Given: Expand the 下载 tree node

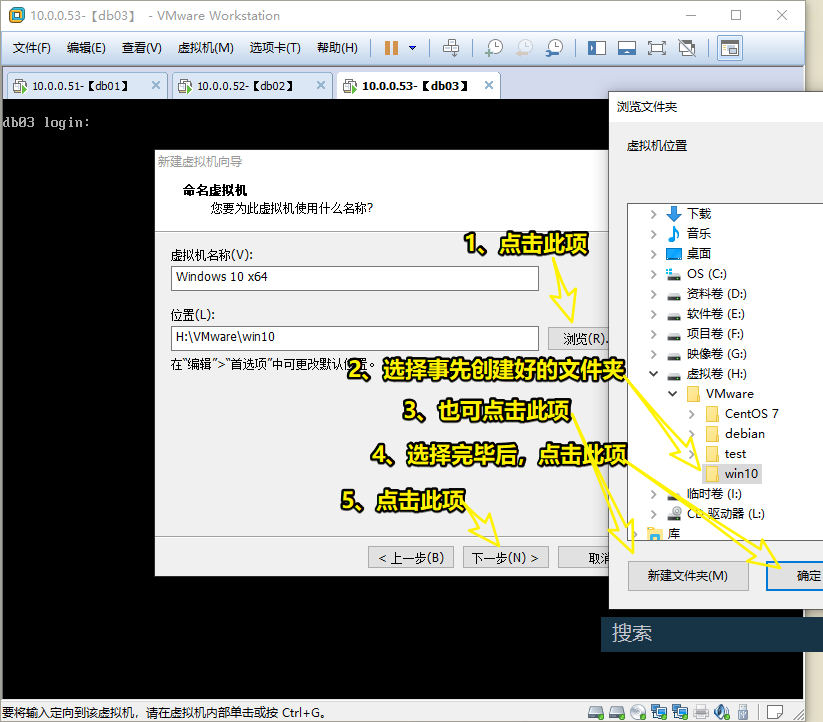Looking at the screenshot, I should [653, 214].
